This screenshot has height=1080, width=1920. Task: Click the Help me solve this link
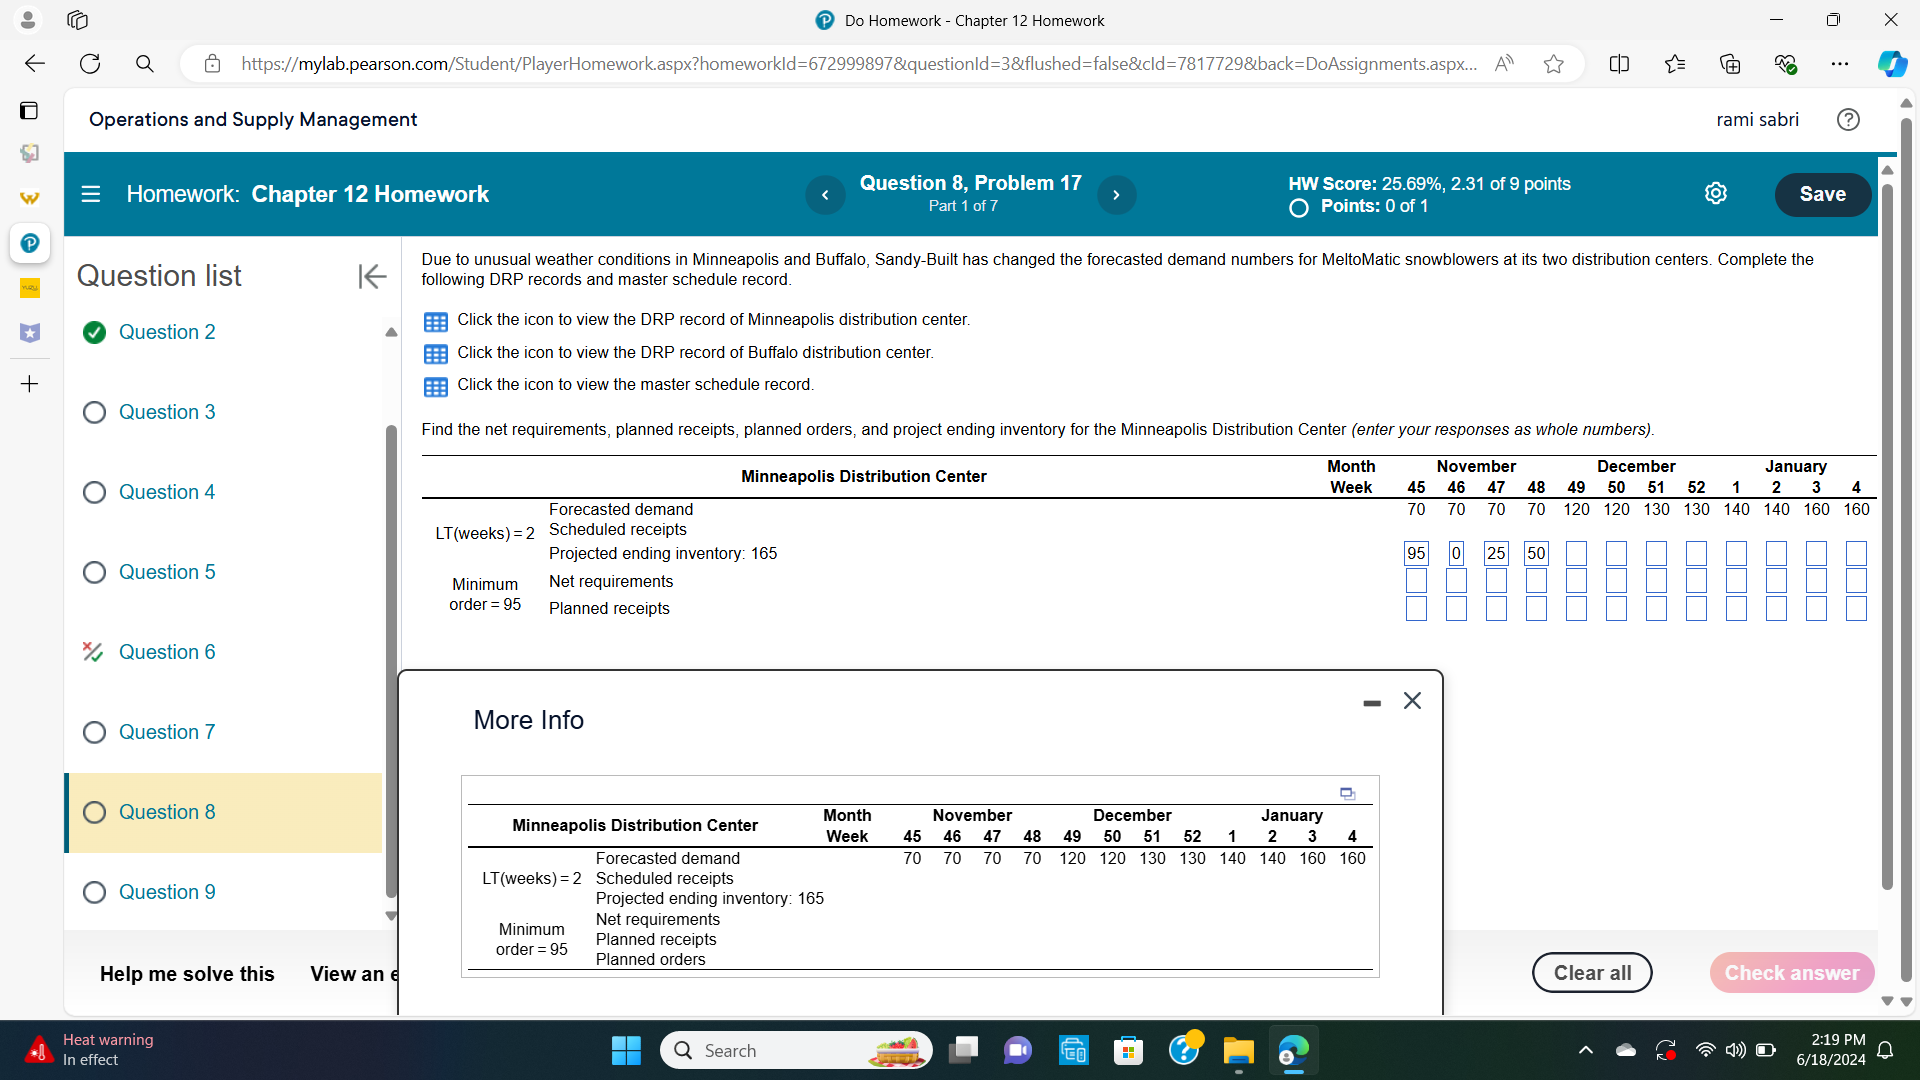[186, 973]
